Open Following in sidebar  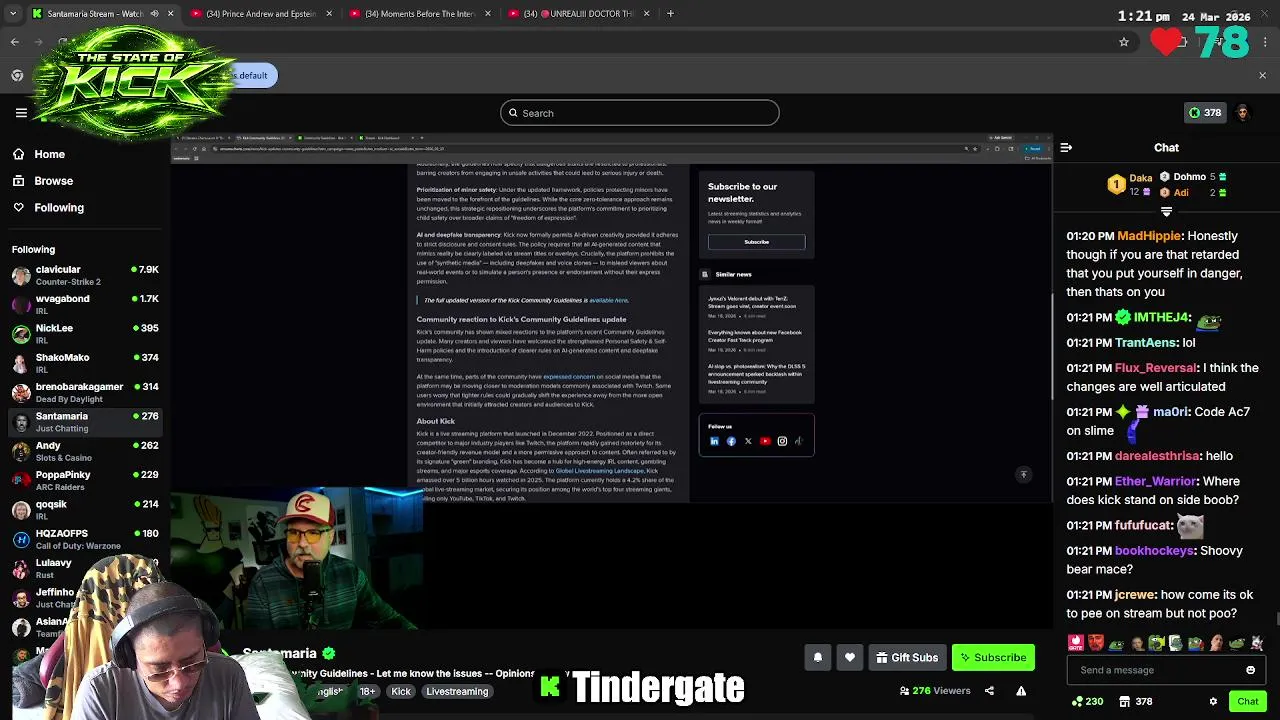tap(48, 207)
